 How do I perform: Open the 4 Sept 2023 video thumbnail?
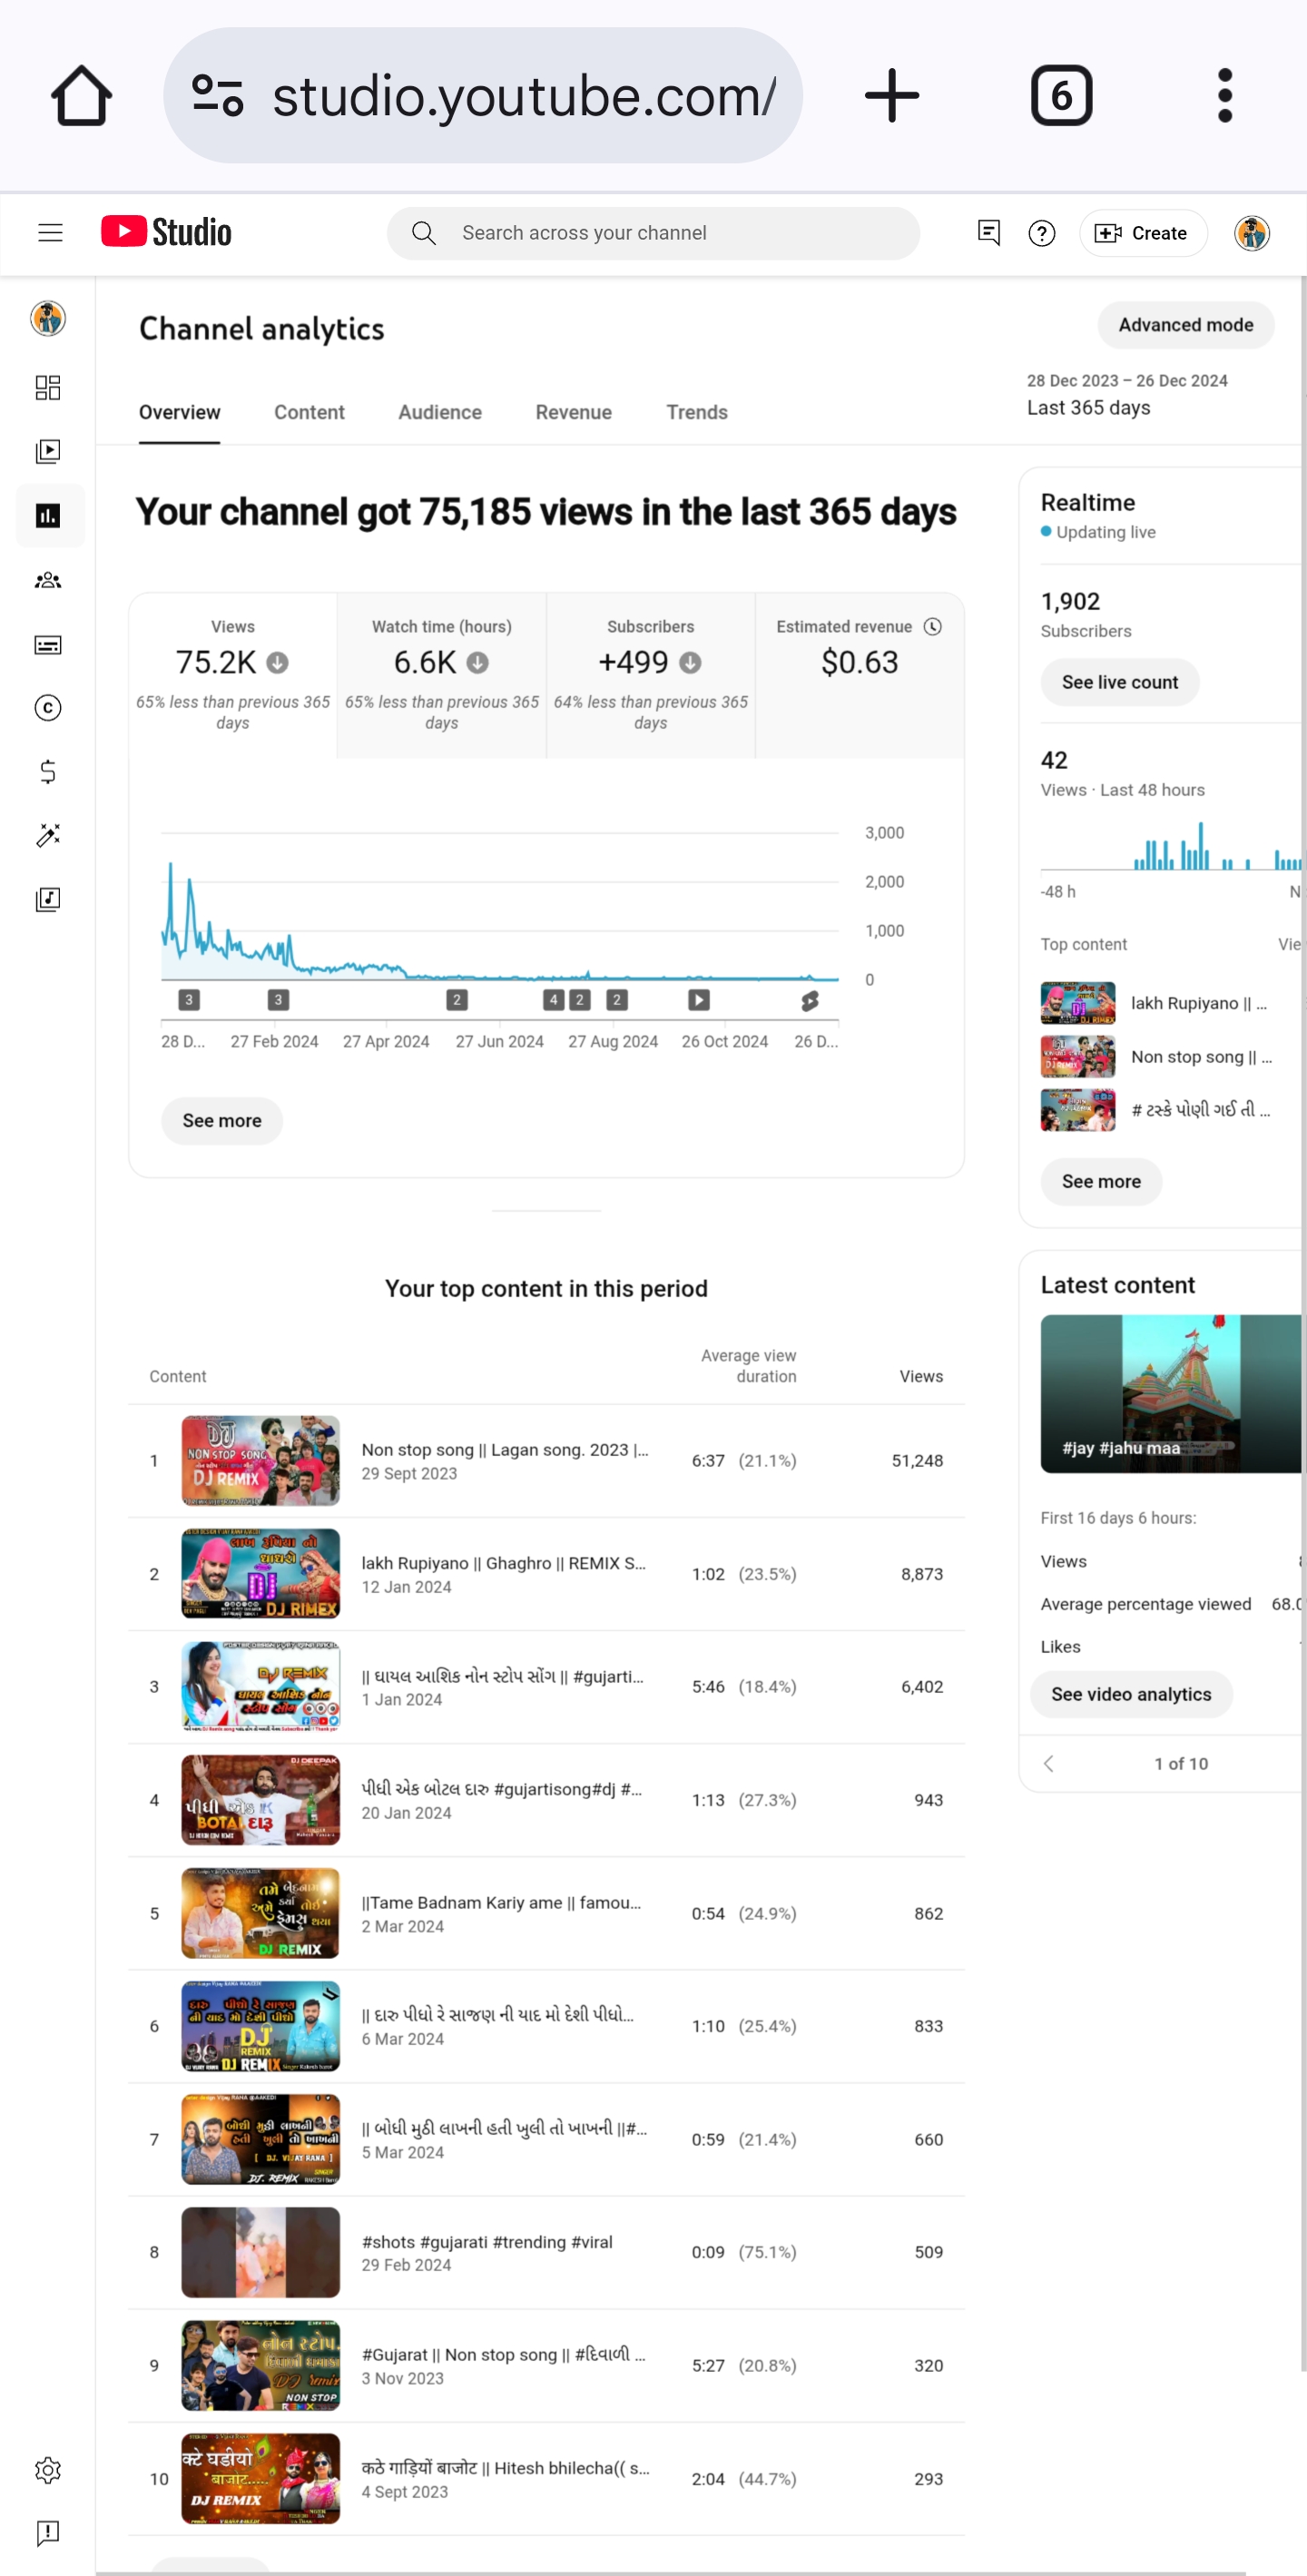click(x=260, y=2478)
